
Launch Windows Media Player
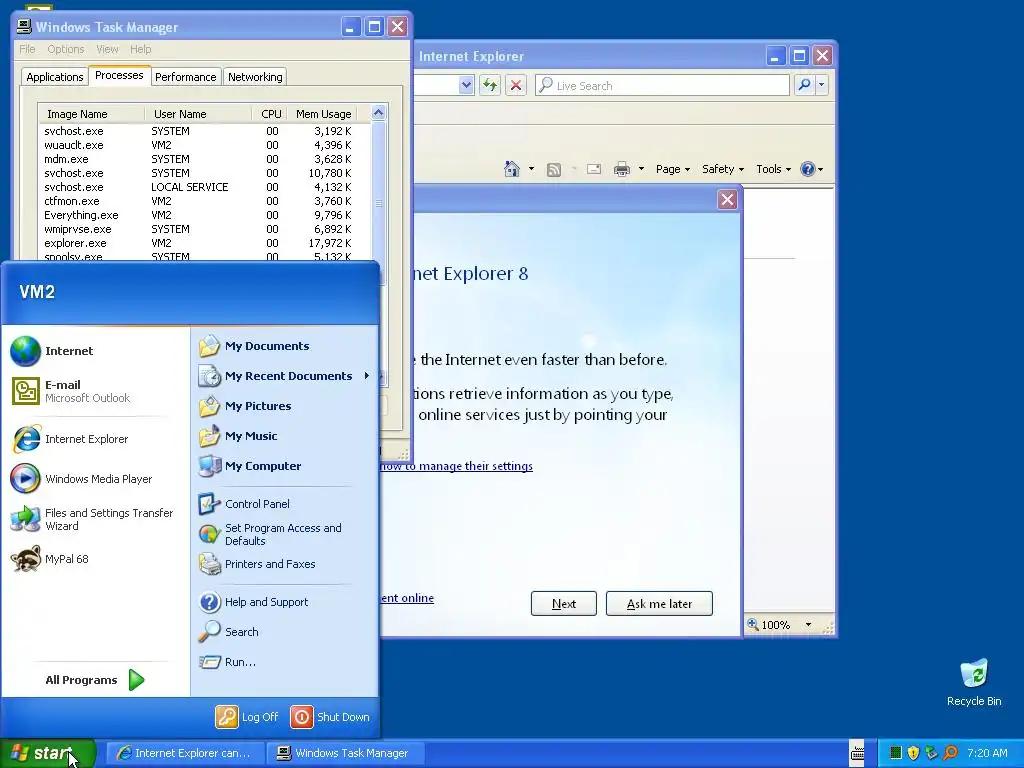click(x=81, y=479)
